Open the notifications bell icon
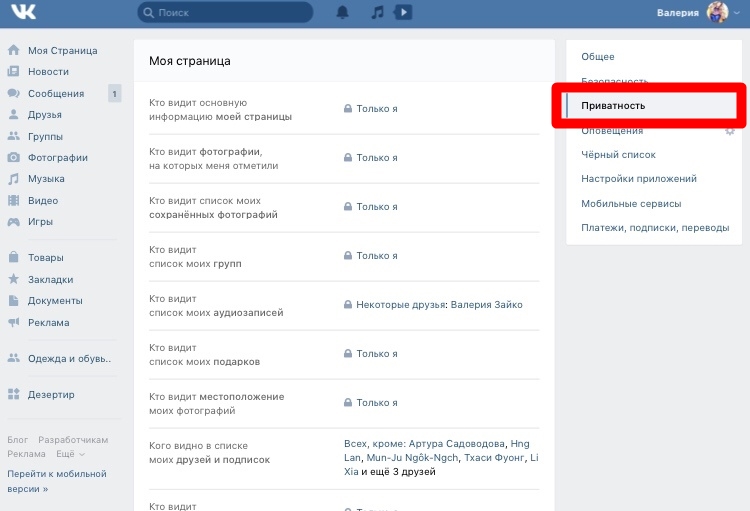Image resolution: width=750 pixels, height=511 pixels. click(x=343, y=13)
